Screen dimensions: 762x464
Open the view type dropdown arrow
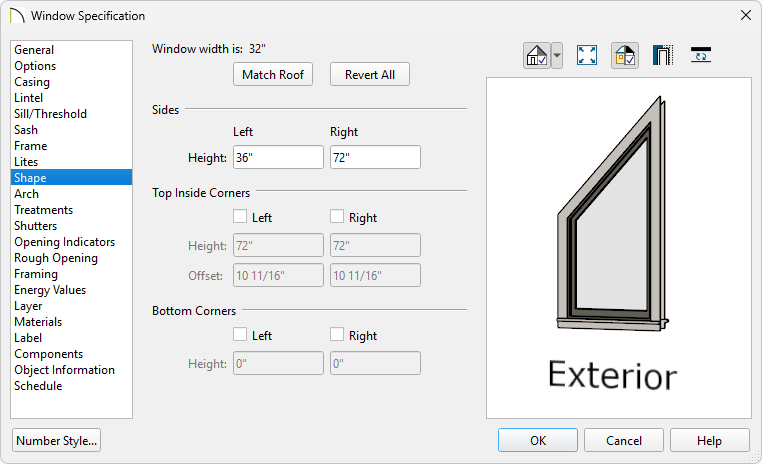[x=557, y=55]
